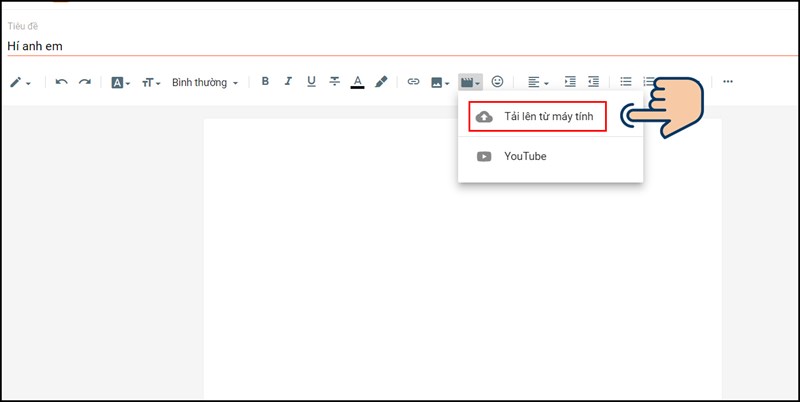Screen dimensions: 800x402
Task: Decrease indent of the paragraph
Action: pos(593,82)
